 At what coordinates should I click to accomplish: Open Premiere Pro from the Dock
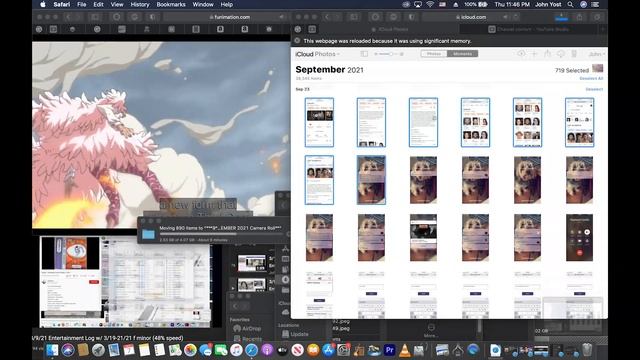(389, 350)
